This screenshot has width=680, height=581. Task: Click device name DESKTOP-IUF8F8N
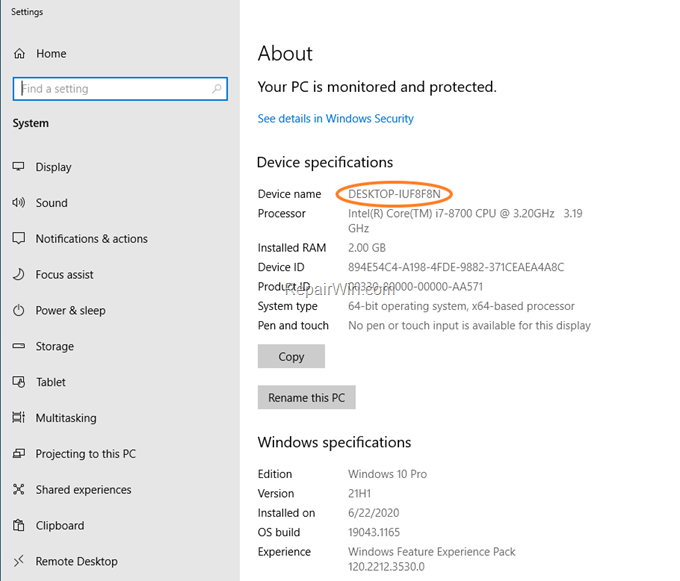(x=394, y=194)
